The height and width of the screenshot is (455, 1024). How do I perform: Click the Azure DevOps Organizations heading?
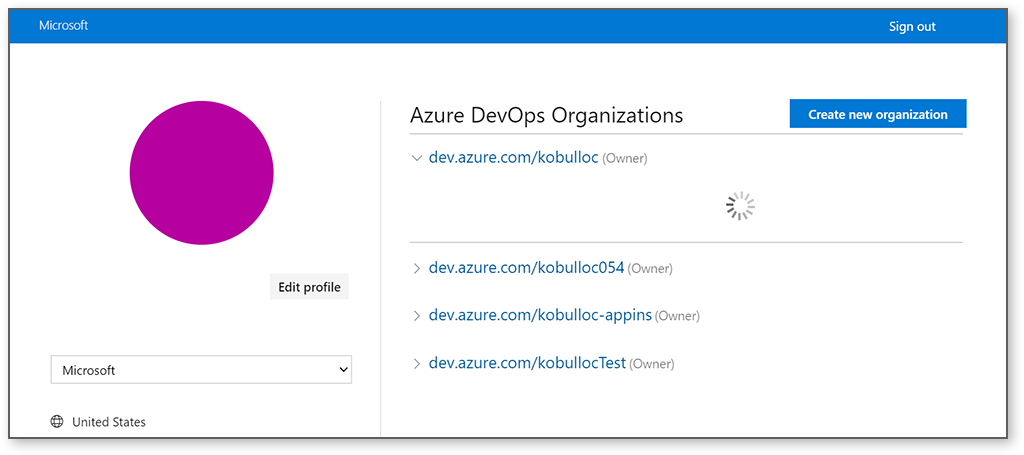(546, 115)
